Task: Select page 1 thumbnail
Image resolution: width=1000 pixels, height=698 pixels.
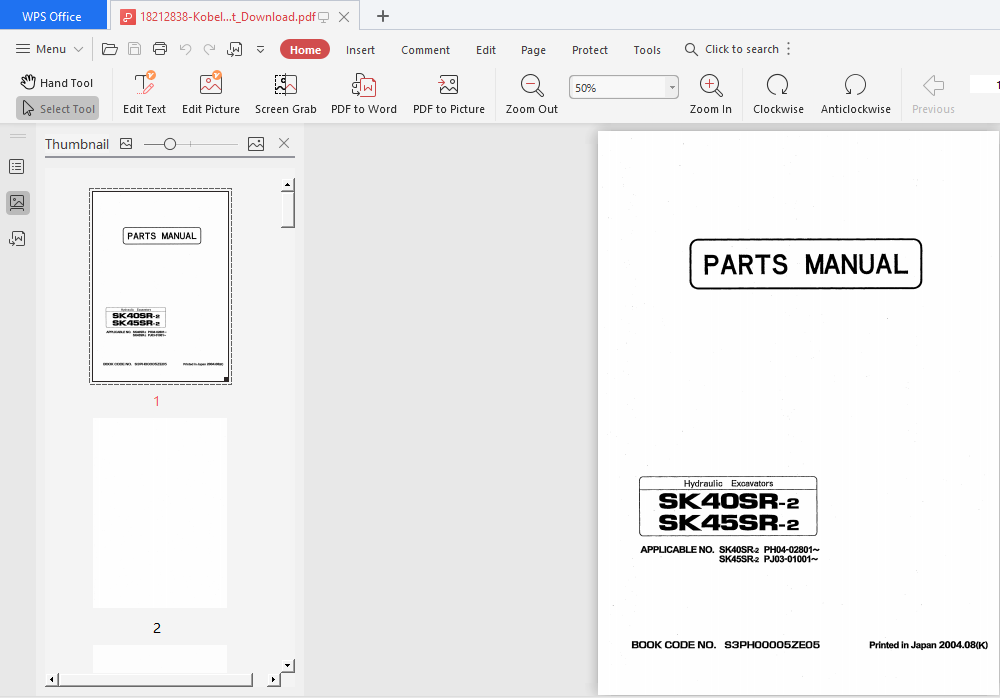Action: coord(160,286)
